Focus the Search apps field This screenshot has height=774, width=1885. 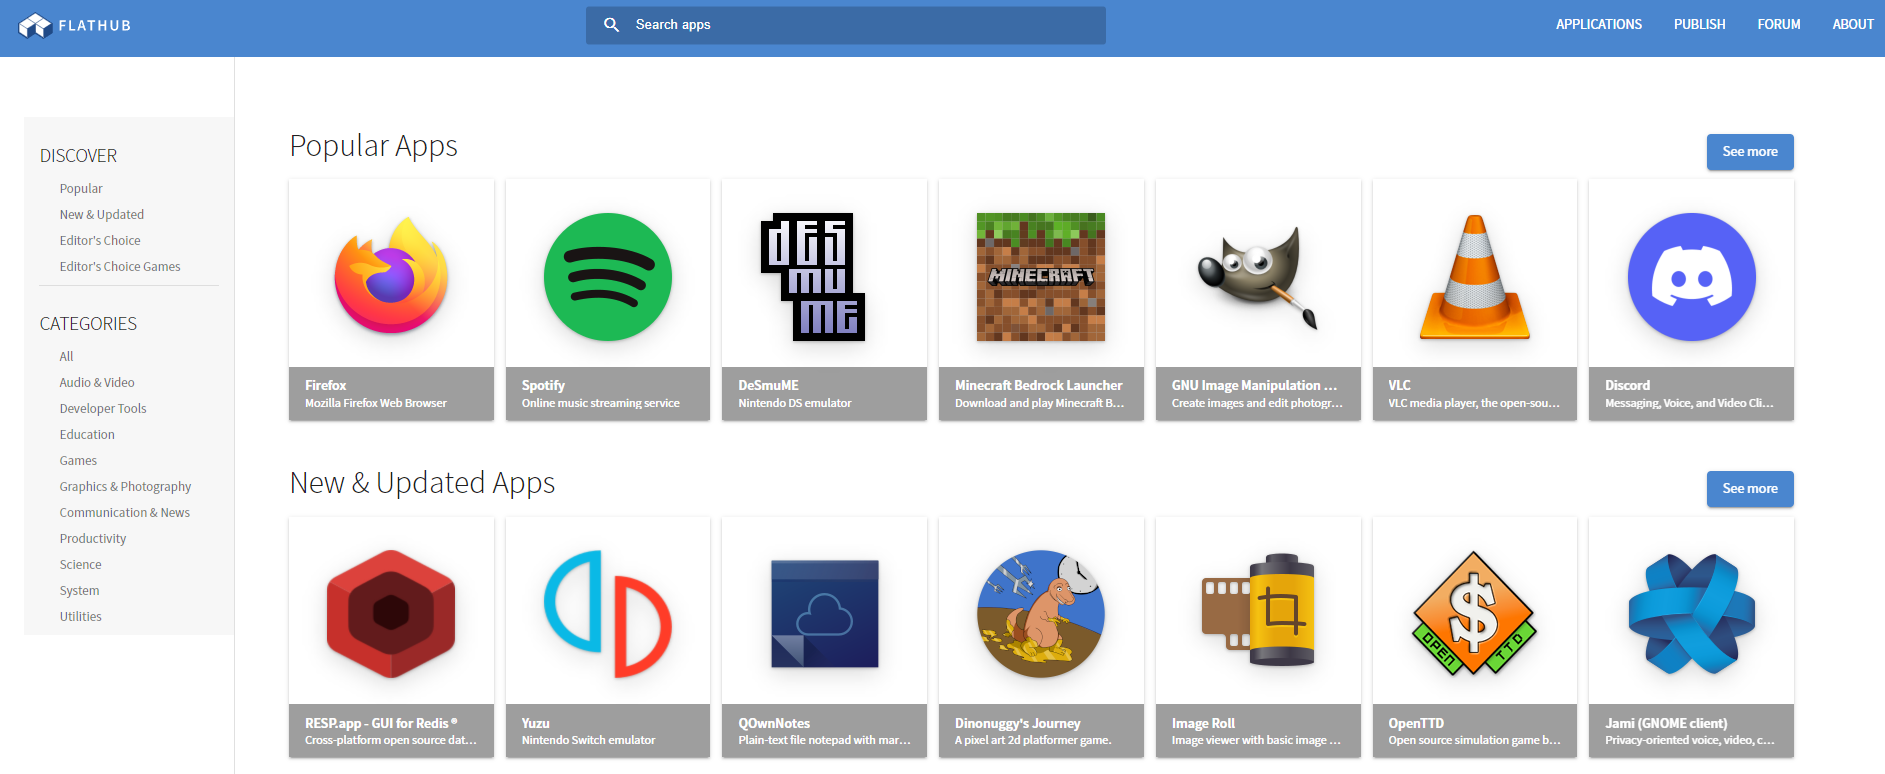tap(846, 25)
